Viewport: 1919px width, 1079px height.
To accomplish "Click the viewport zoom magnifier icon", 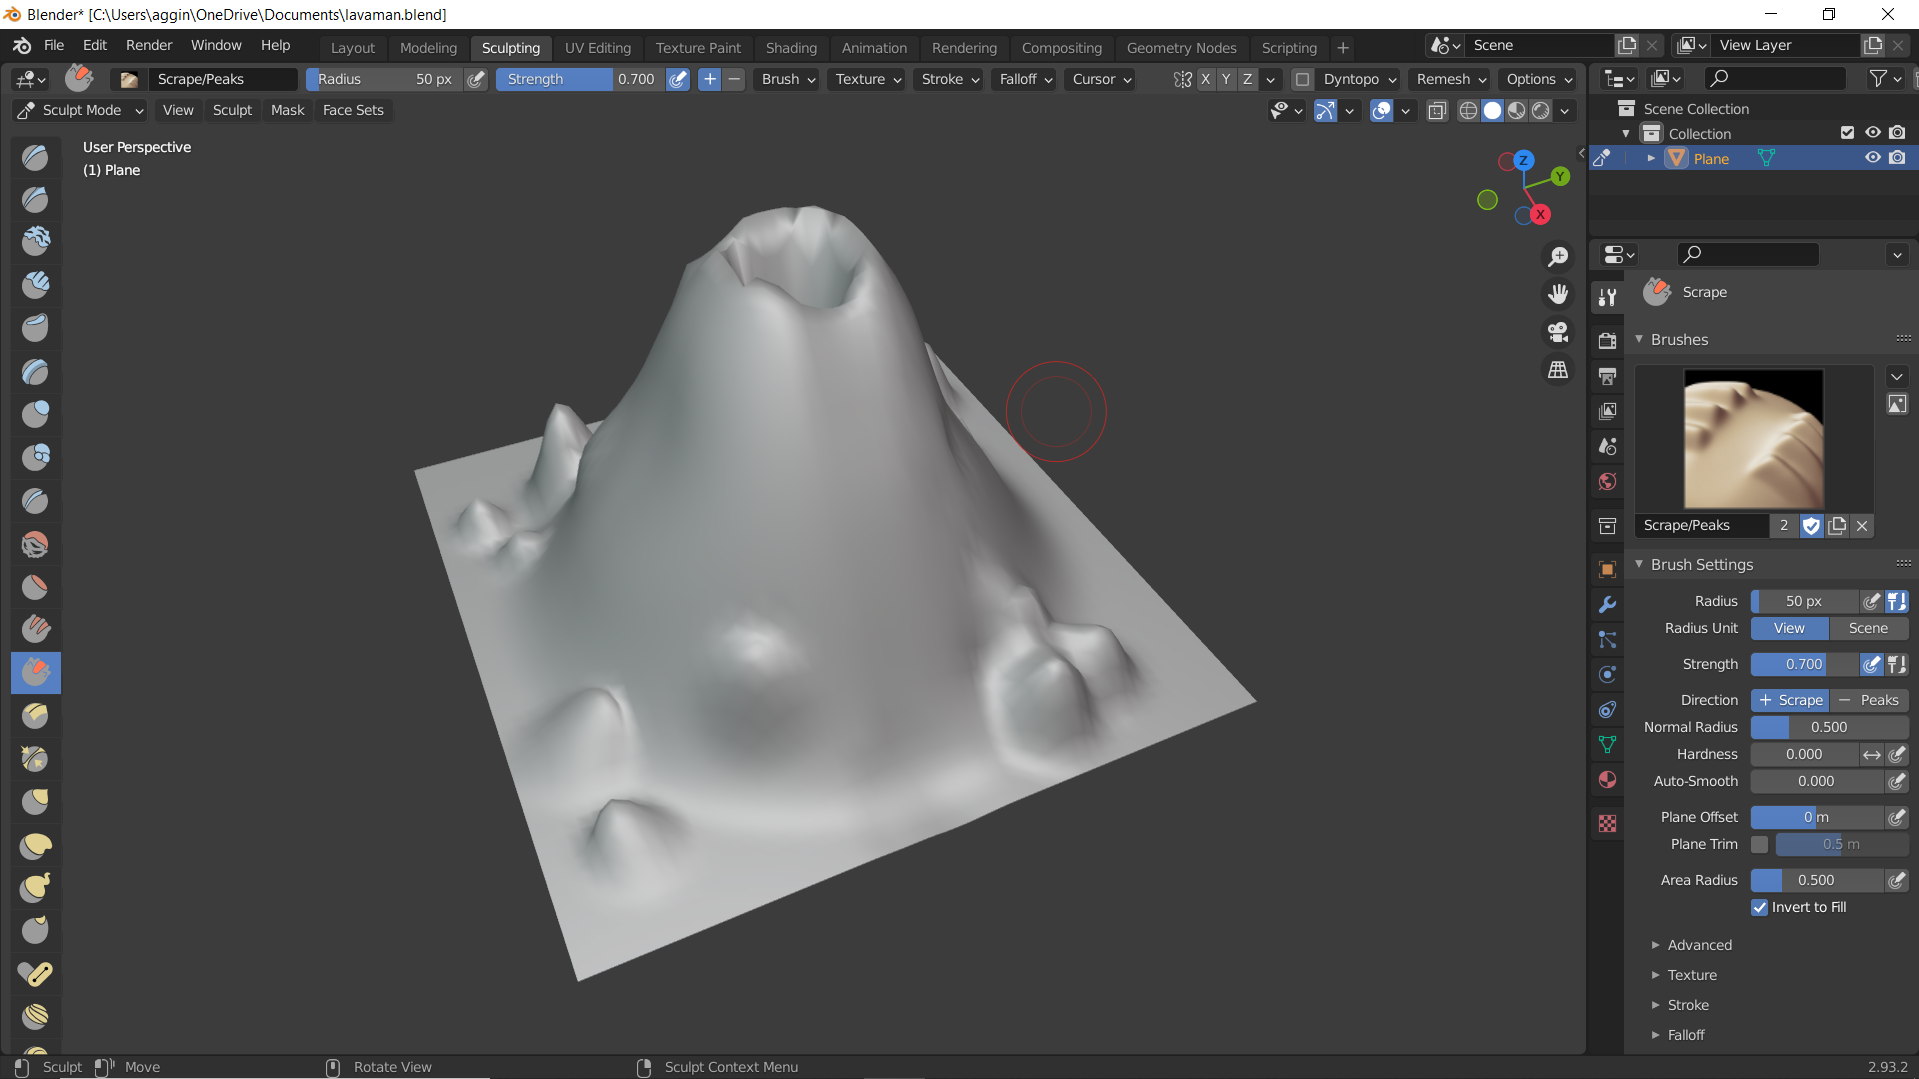I will pyautogui.click(x=1558, y=257).
